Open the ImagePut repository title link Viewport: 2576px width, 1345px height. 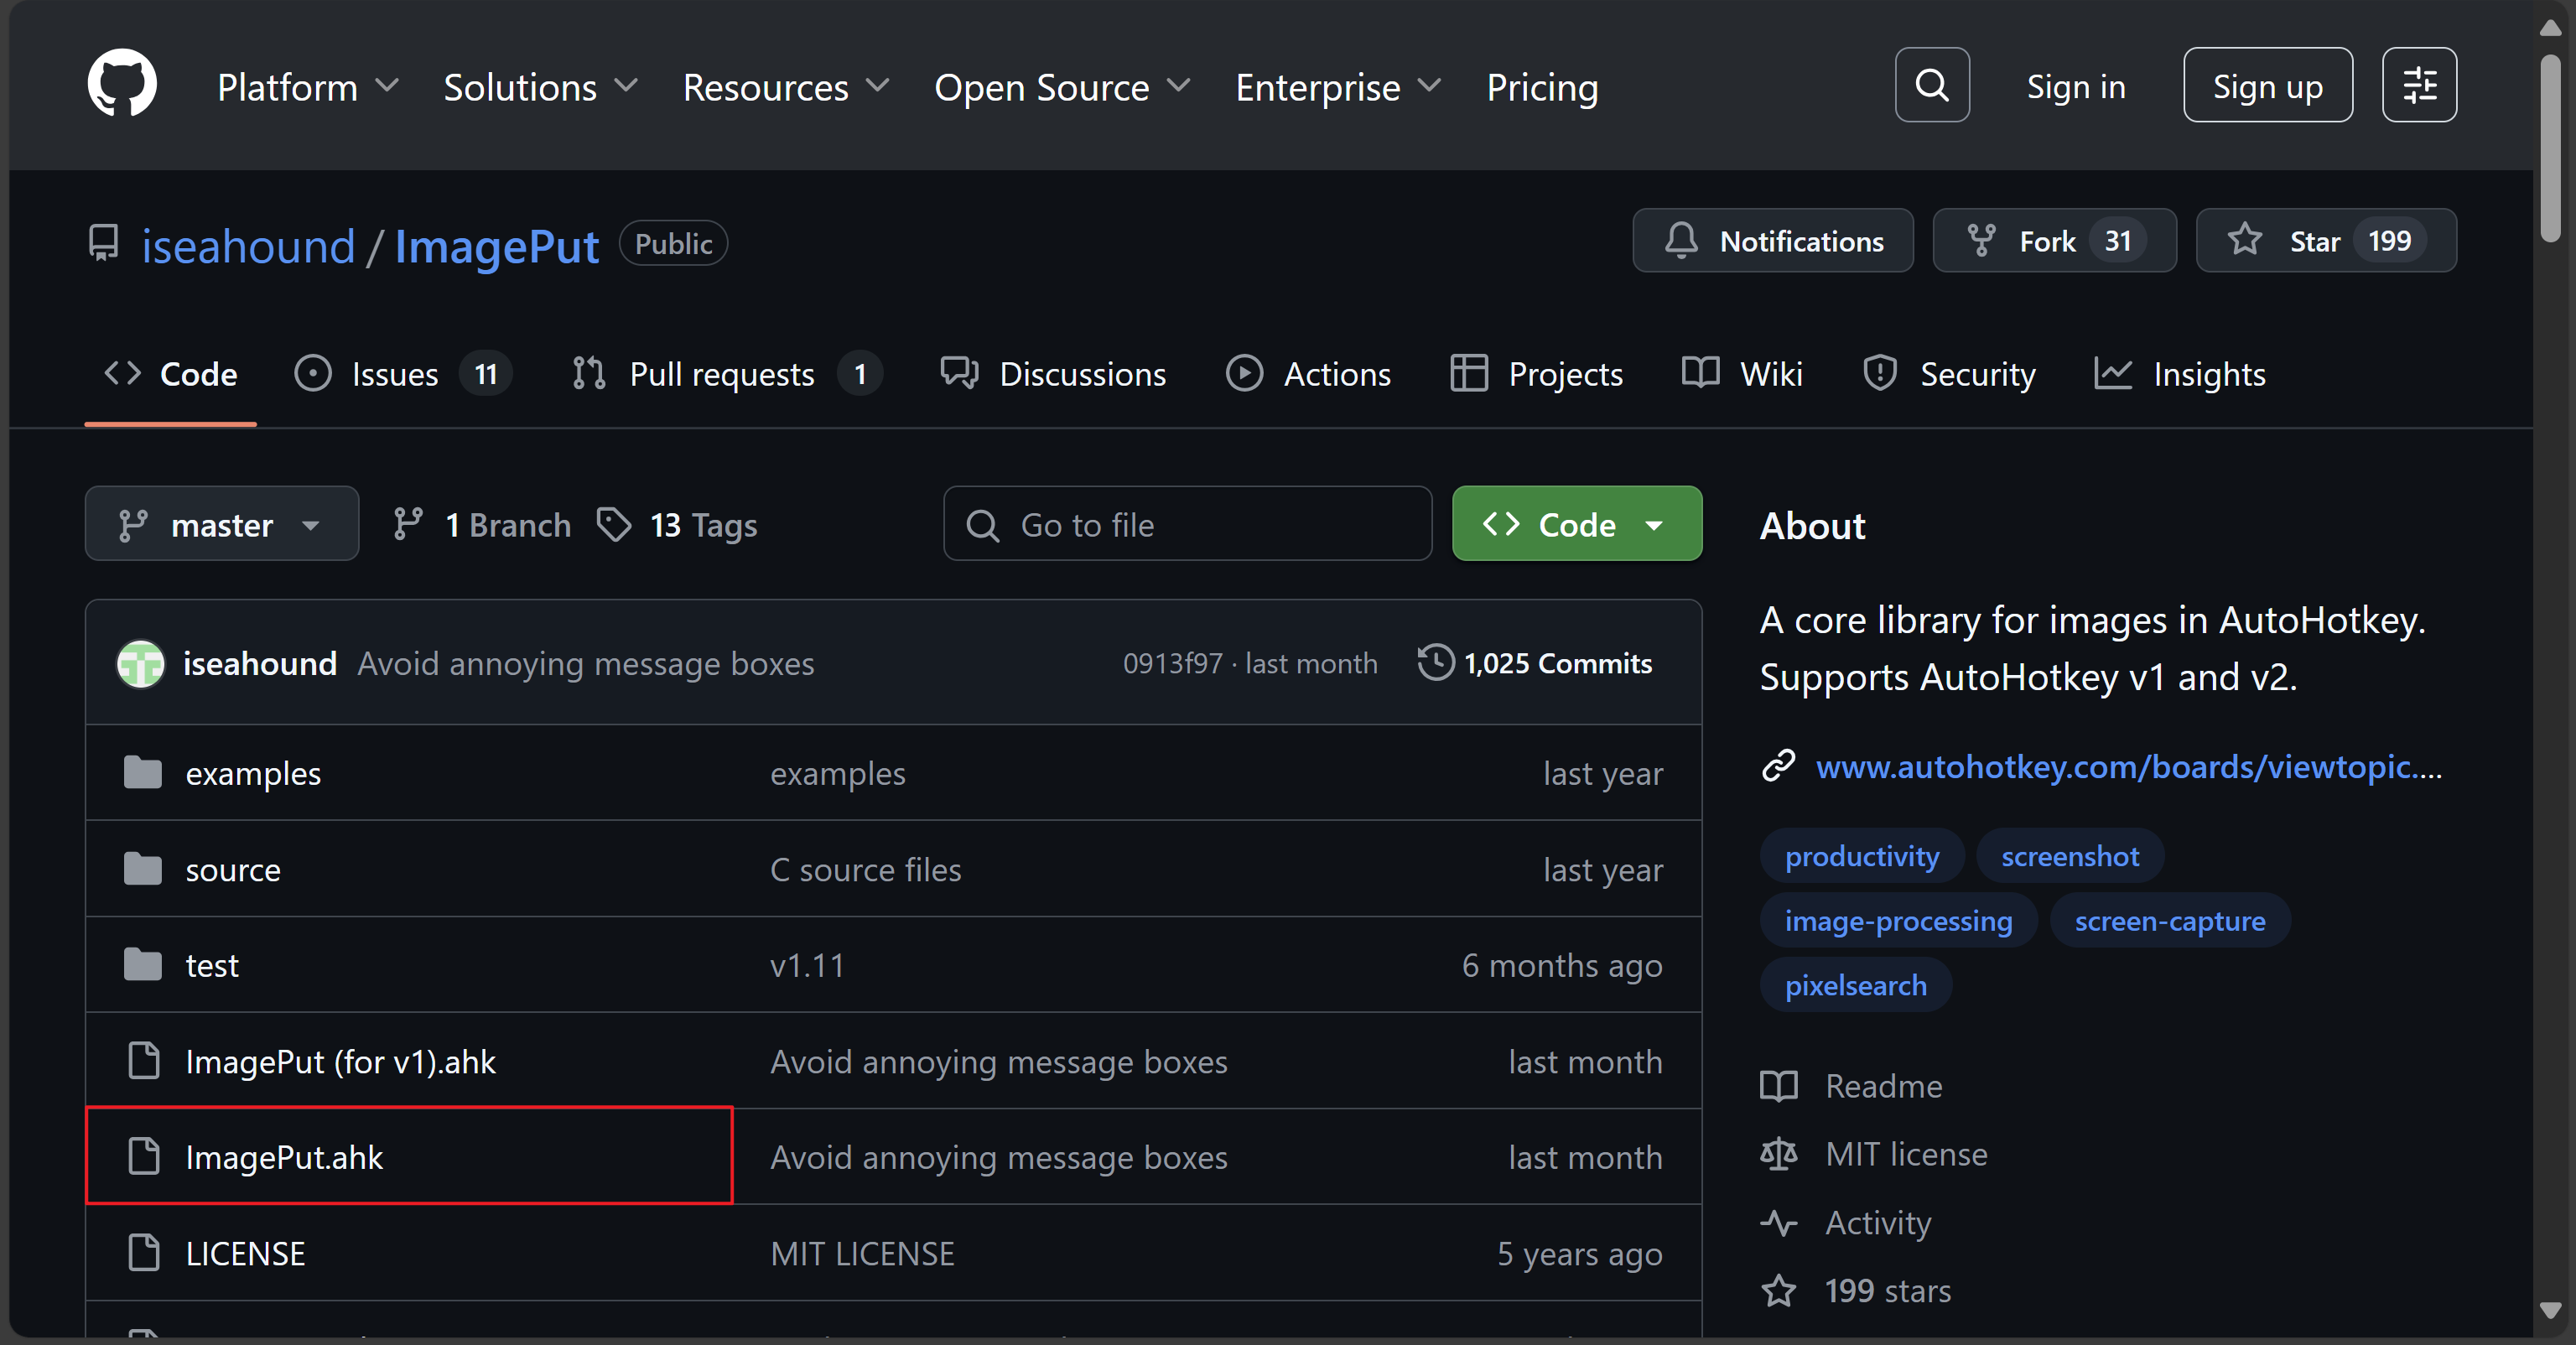tap(496, 246)
